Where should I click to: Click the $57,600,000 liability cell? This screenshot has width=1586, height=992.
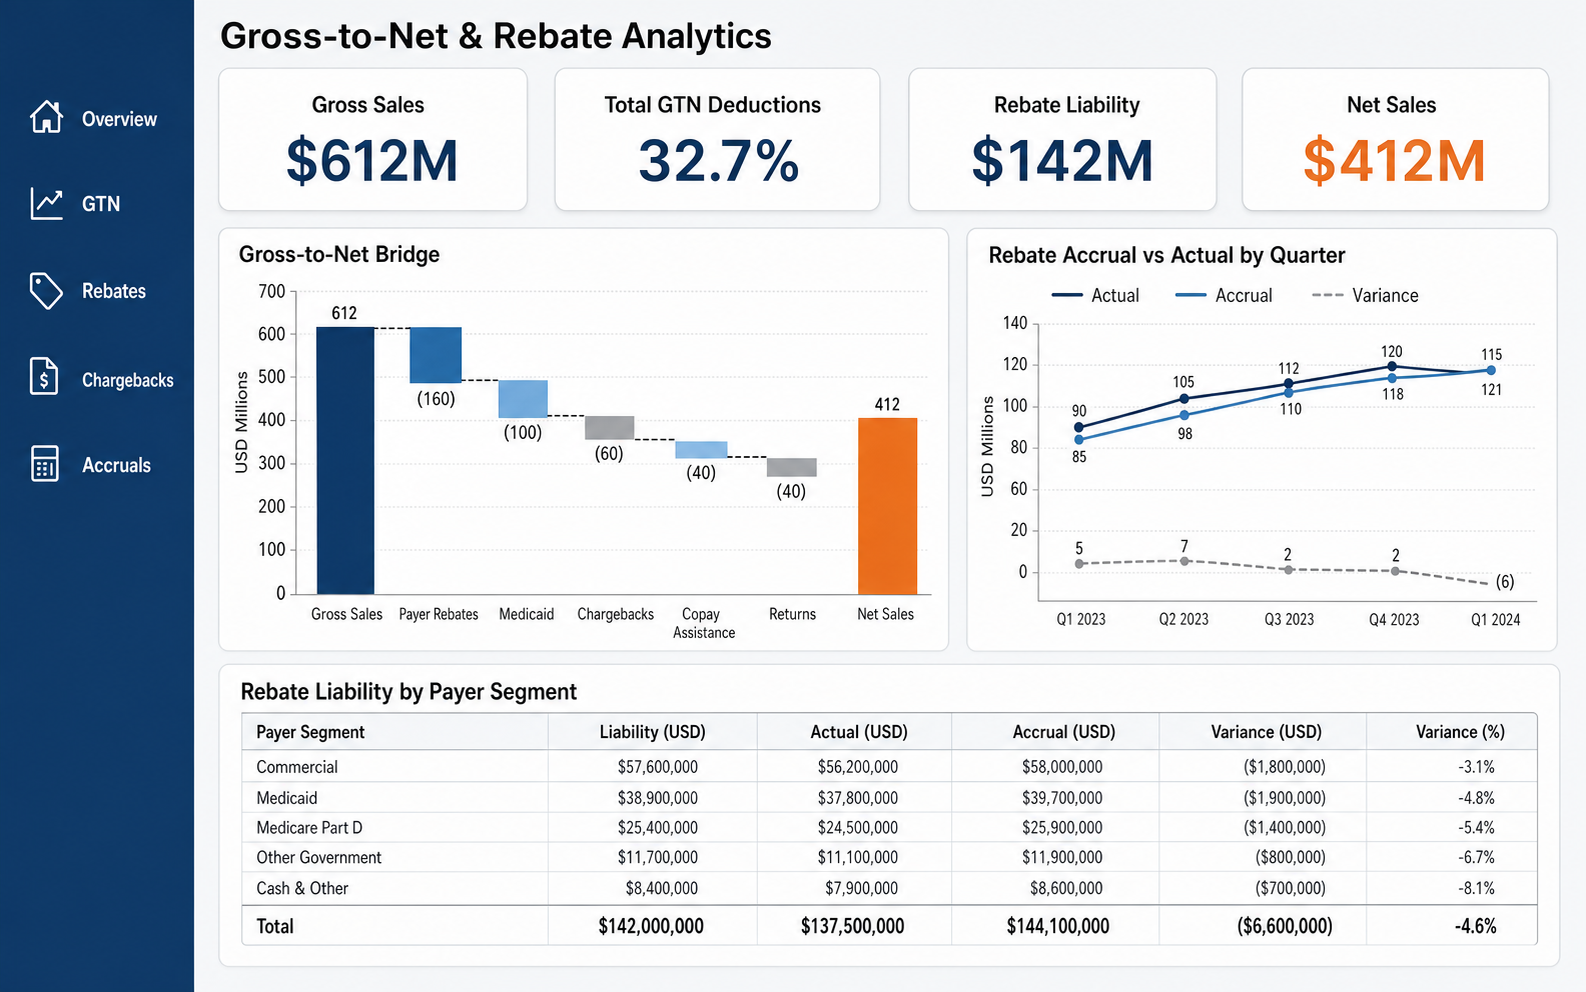point(658,767)
